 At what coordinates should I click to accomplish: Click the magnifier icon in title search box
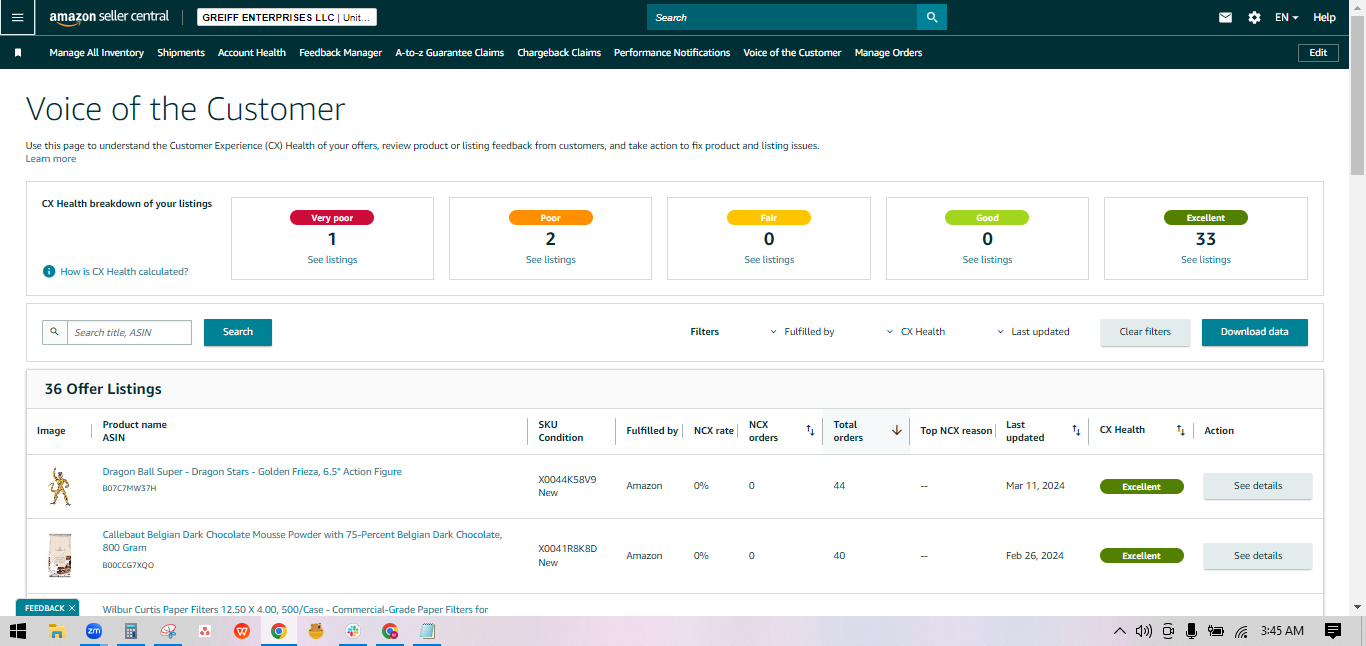55,332
